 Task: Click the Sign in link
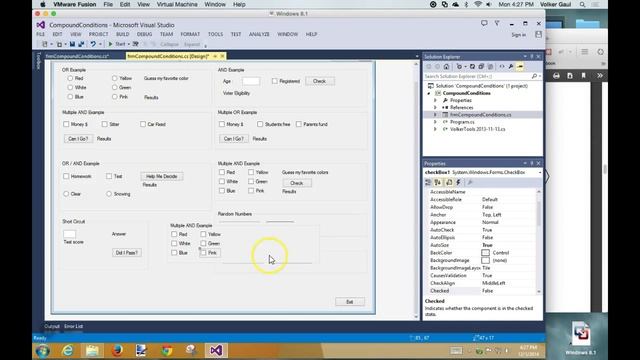[519, 35]
